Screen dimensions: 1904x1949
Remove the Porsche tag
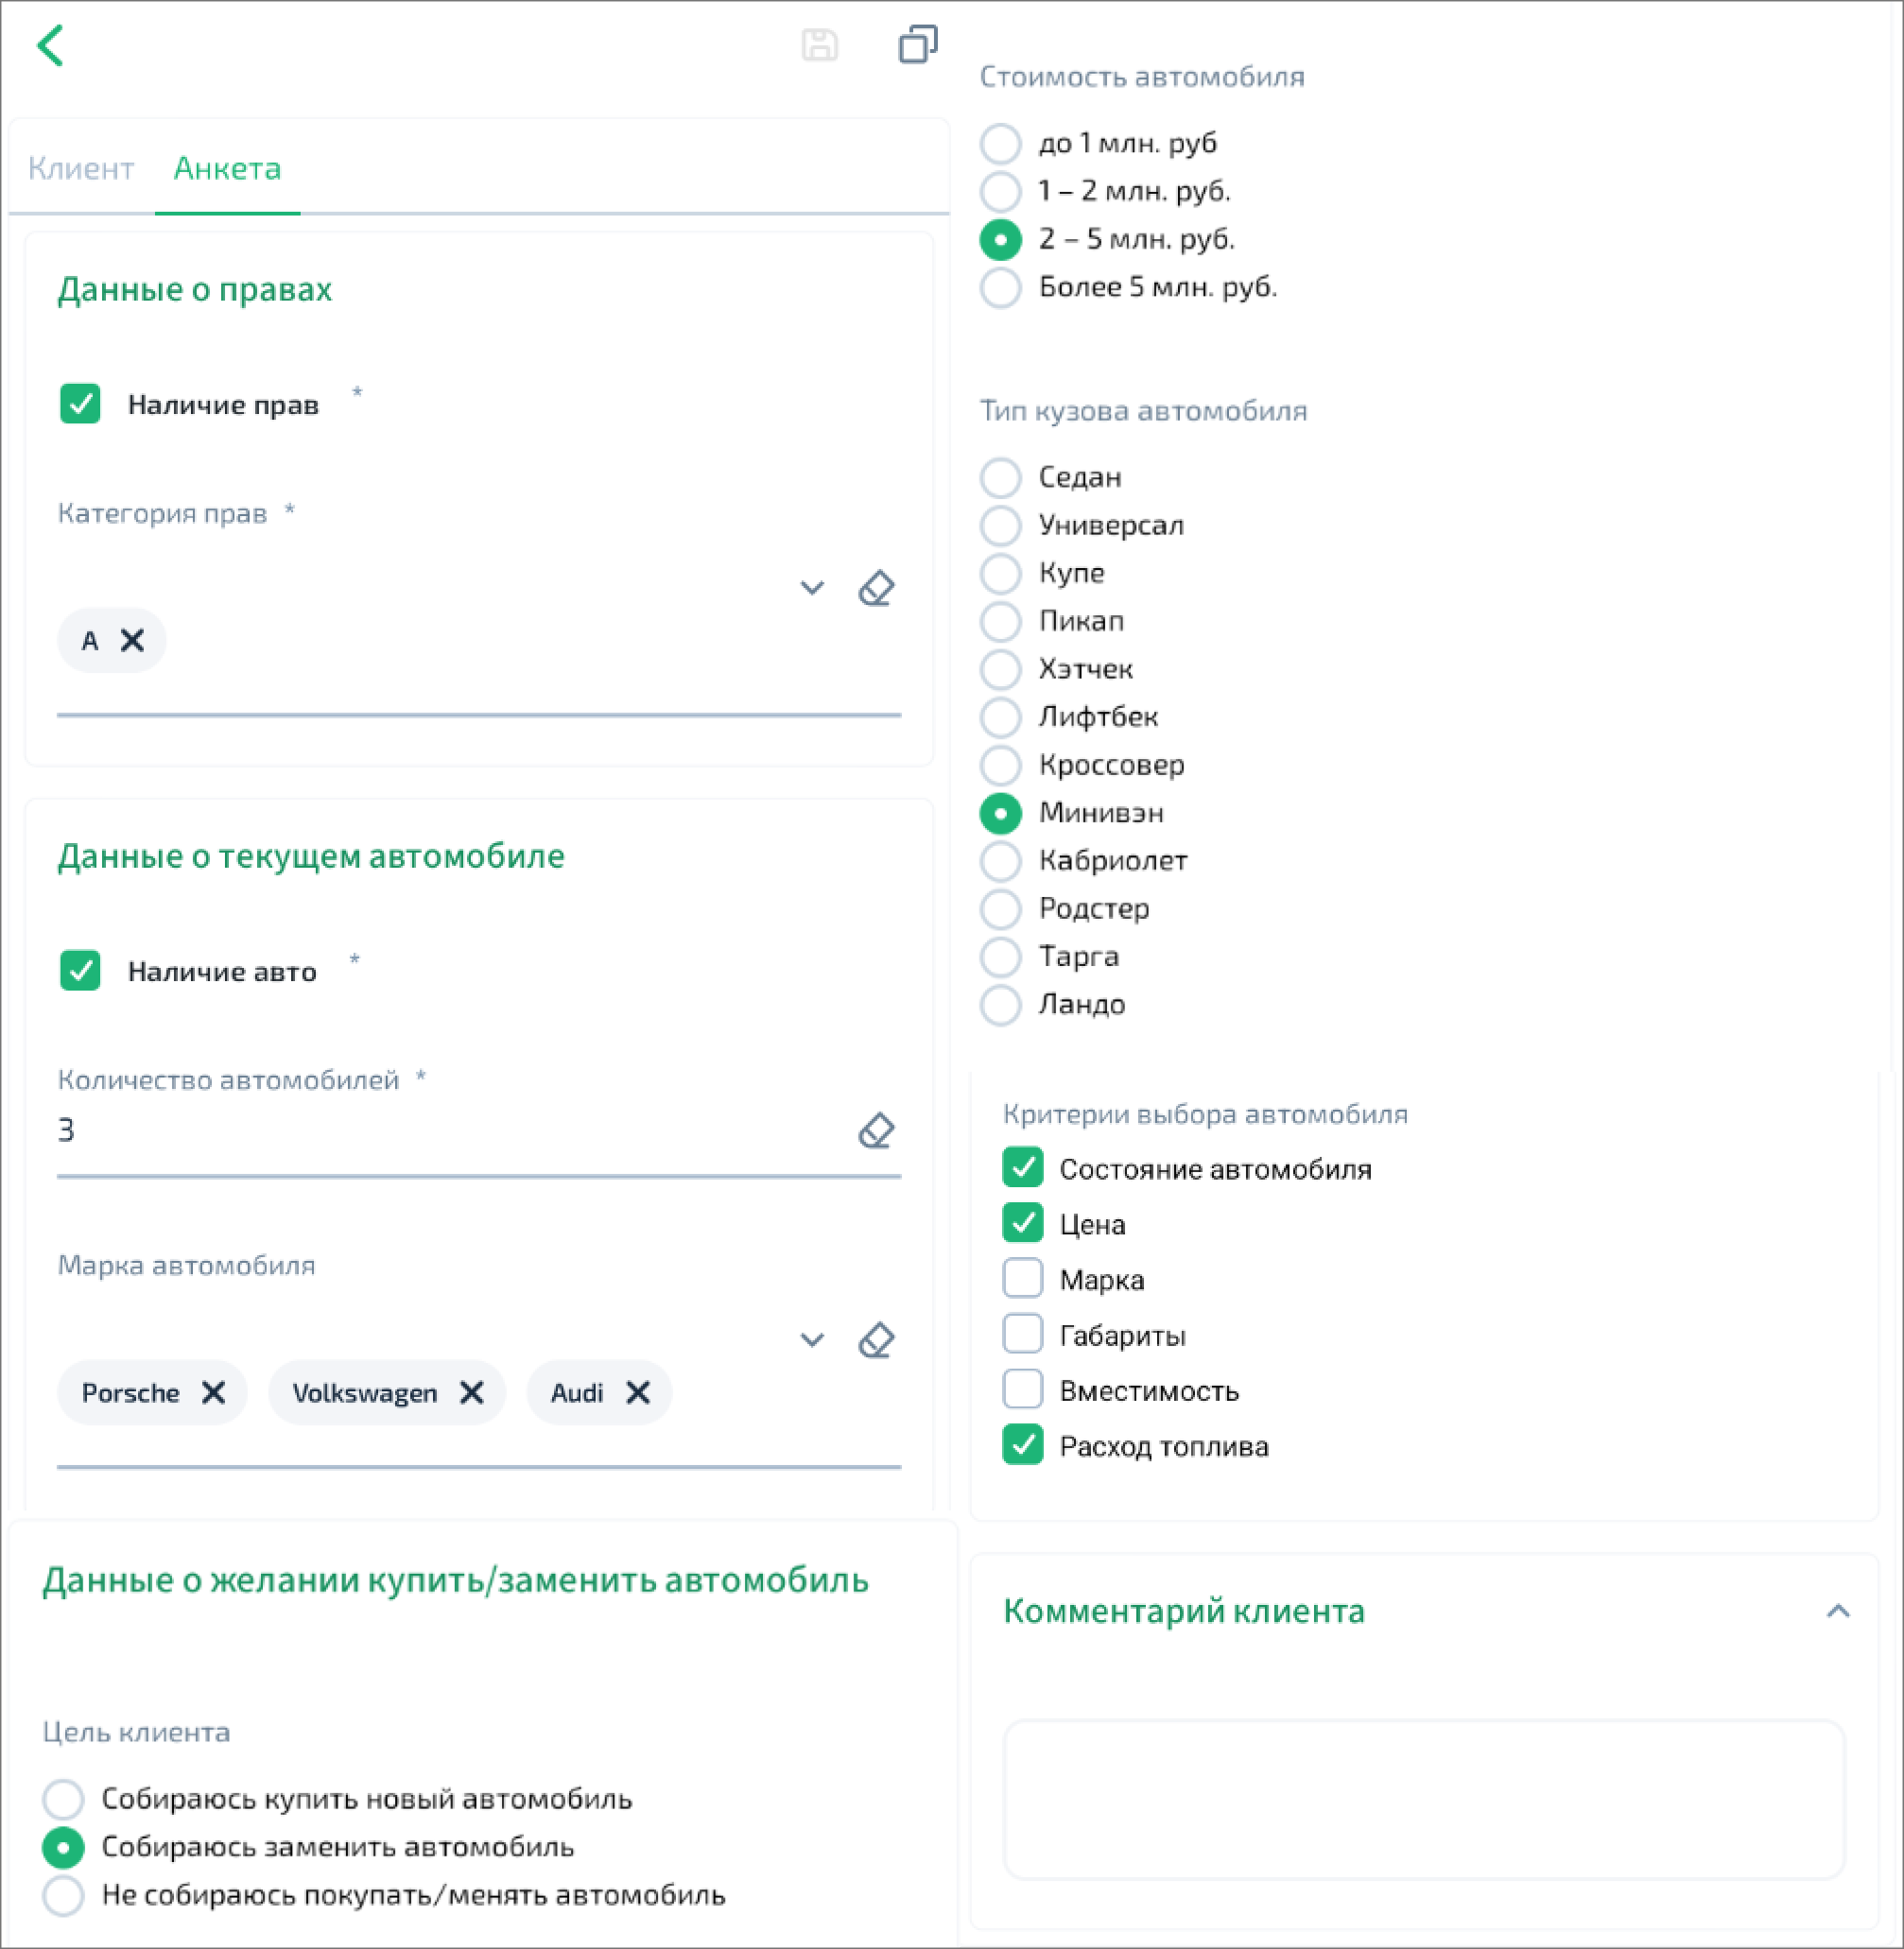tap(213, 1392)
